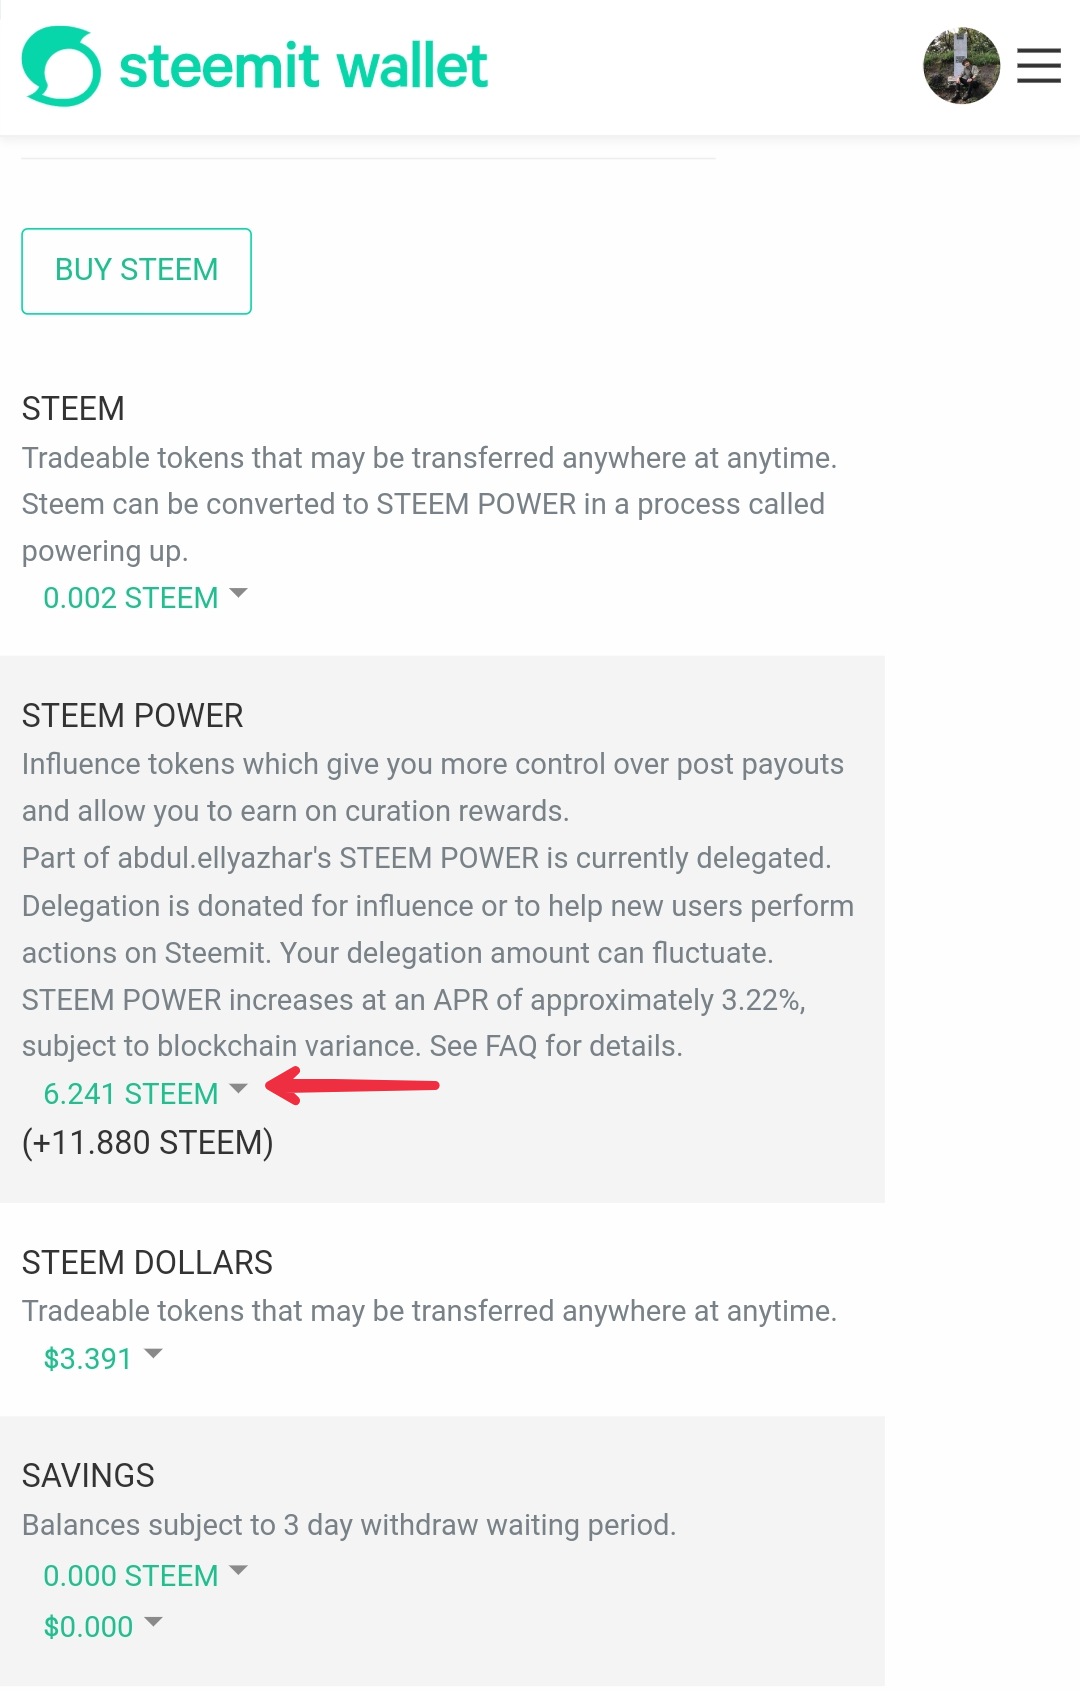The height and width of the screenshot is (1691, 1080).
Task: Expand the $3.391 Steem Dollars dropdown
Action: click(102, 1358)
